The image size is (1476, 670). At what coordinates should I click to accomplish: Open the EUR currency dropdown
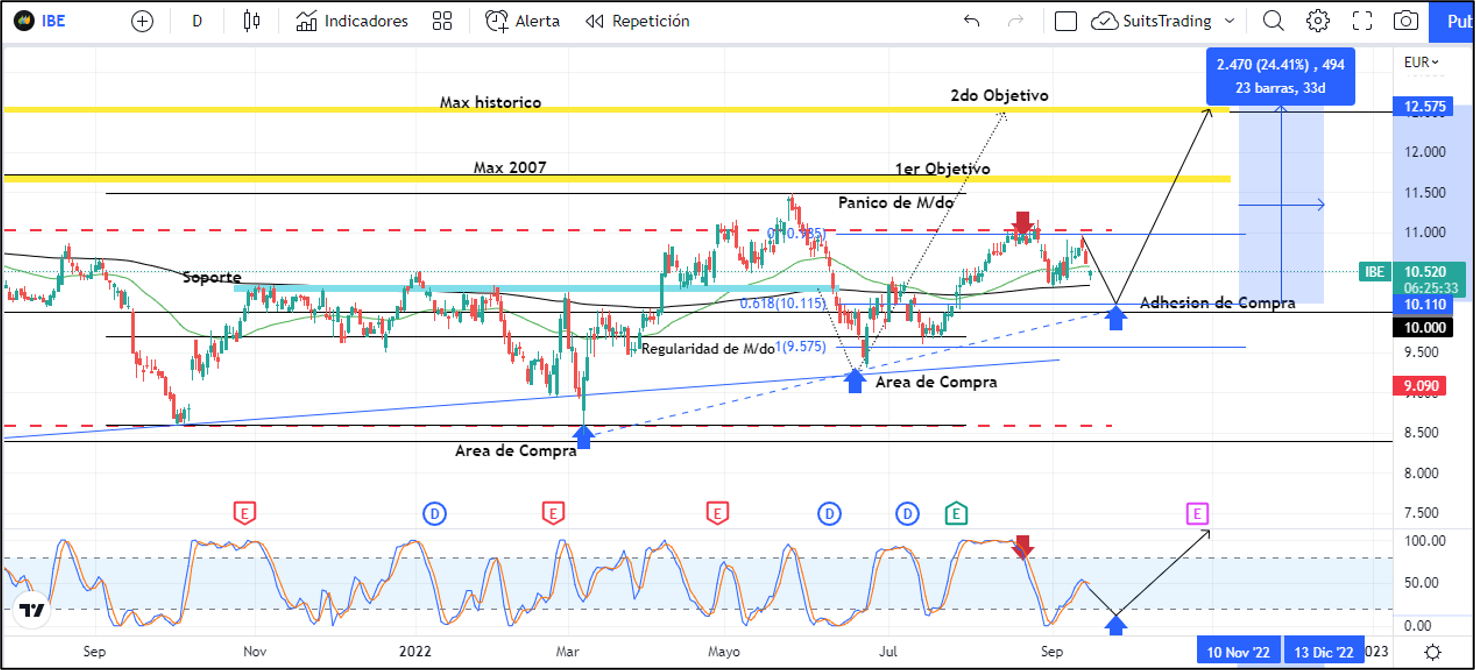(1421, 62)
